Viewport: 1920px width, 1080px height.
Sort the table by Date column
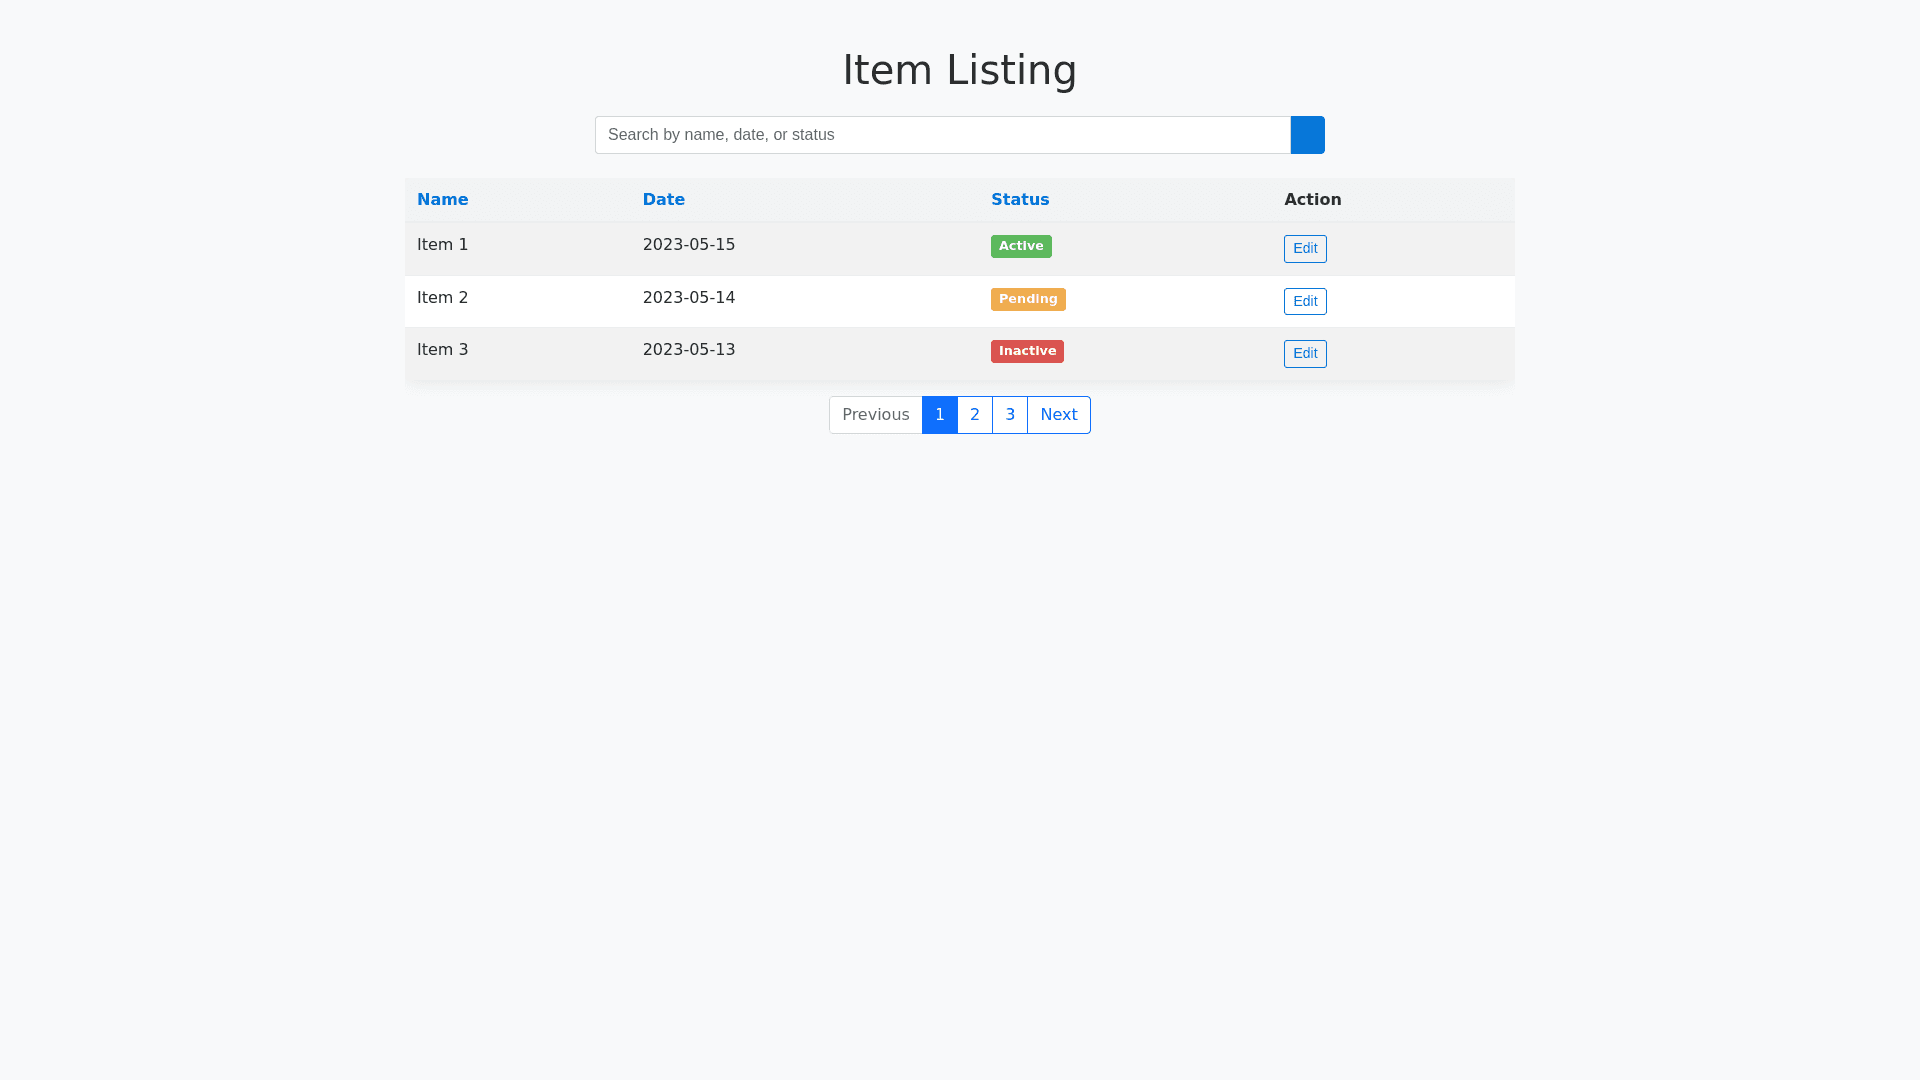pyautogui.click(x=663, y=200)
